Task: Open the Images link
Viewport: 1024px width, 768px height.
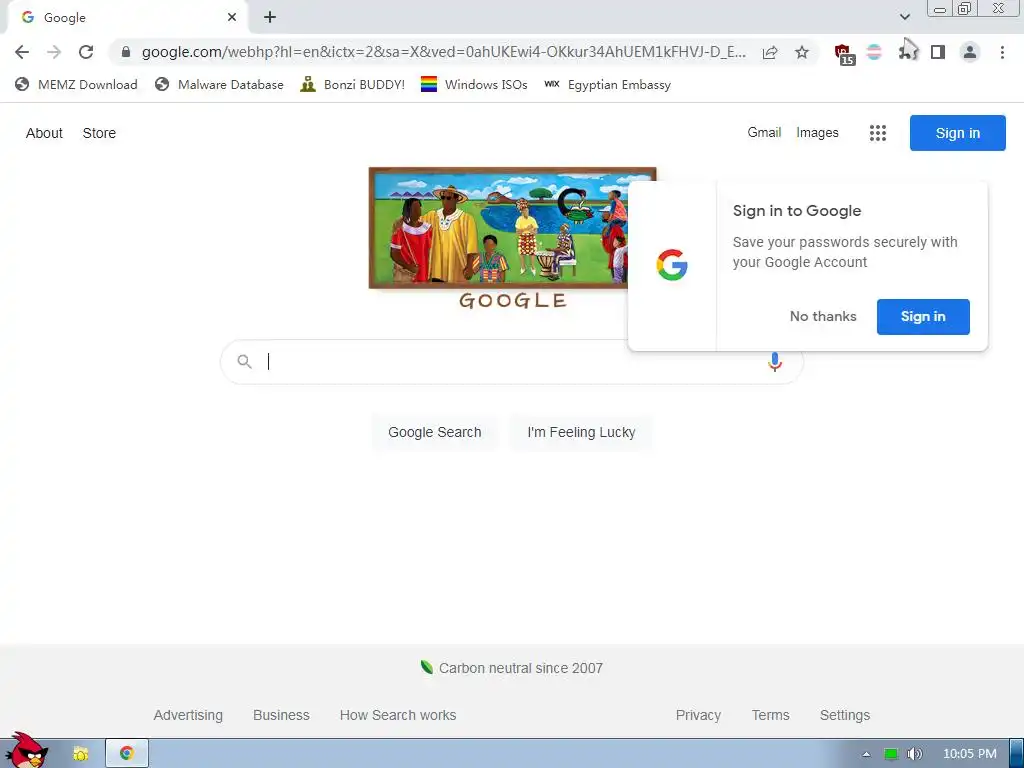Action: [817, 133]
